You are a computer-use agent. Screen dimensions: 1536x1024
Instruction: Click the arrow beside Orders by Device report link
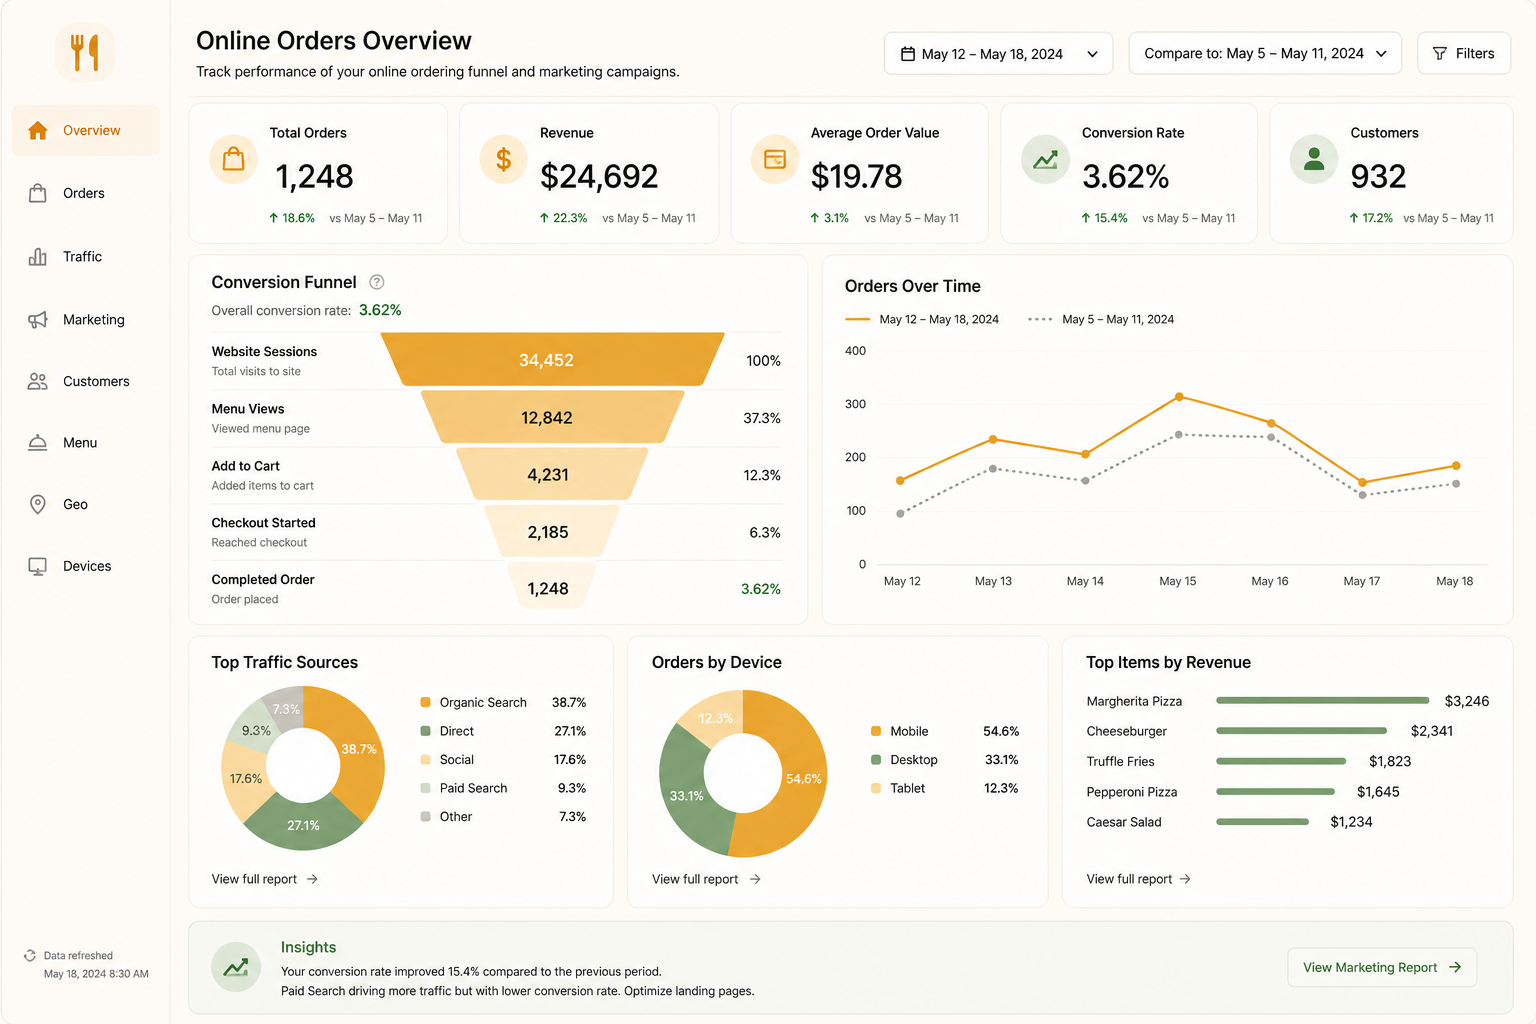(755, 879)
